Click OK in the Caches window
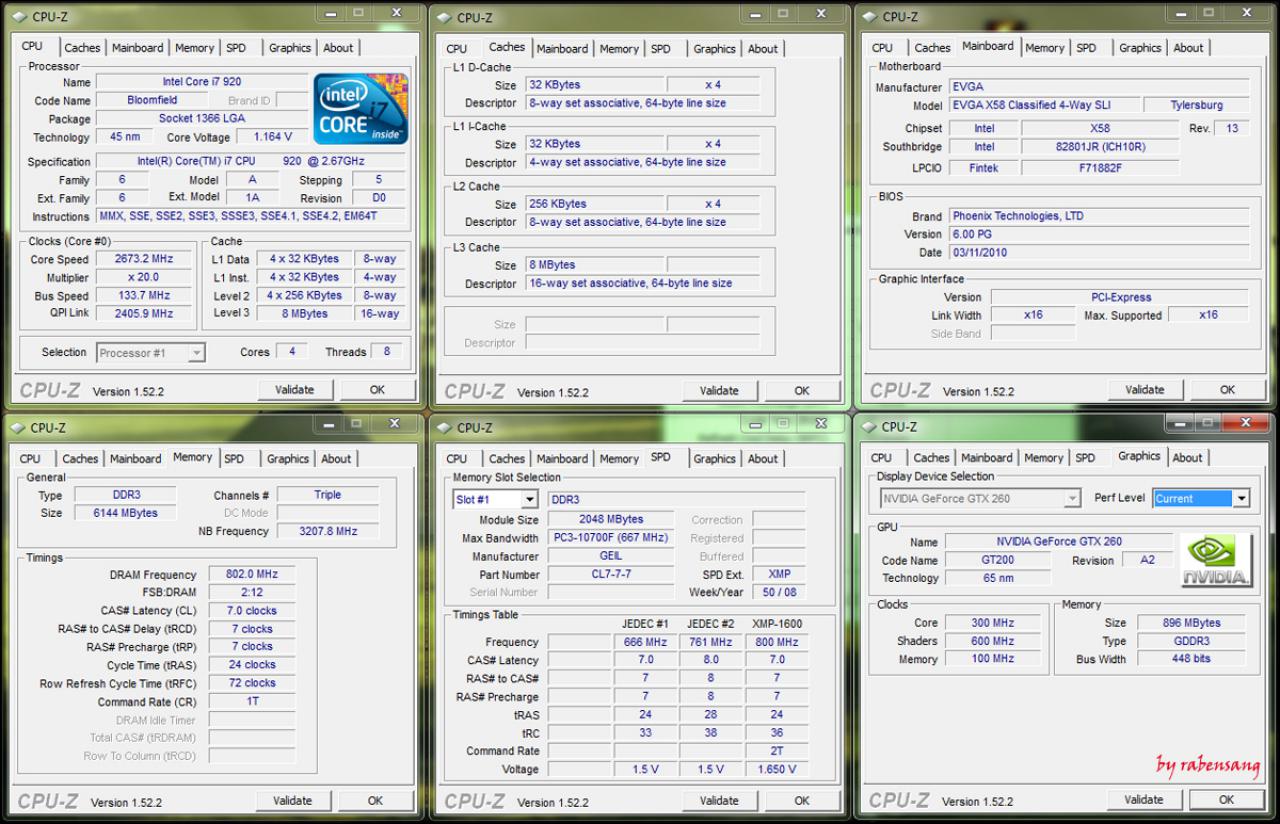 802,391
